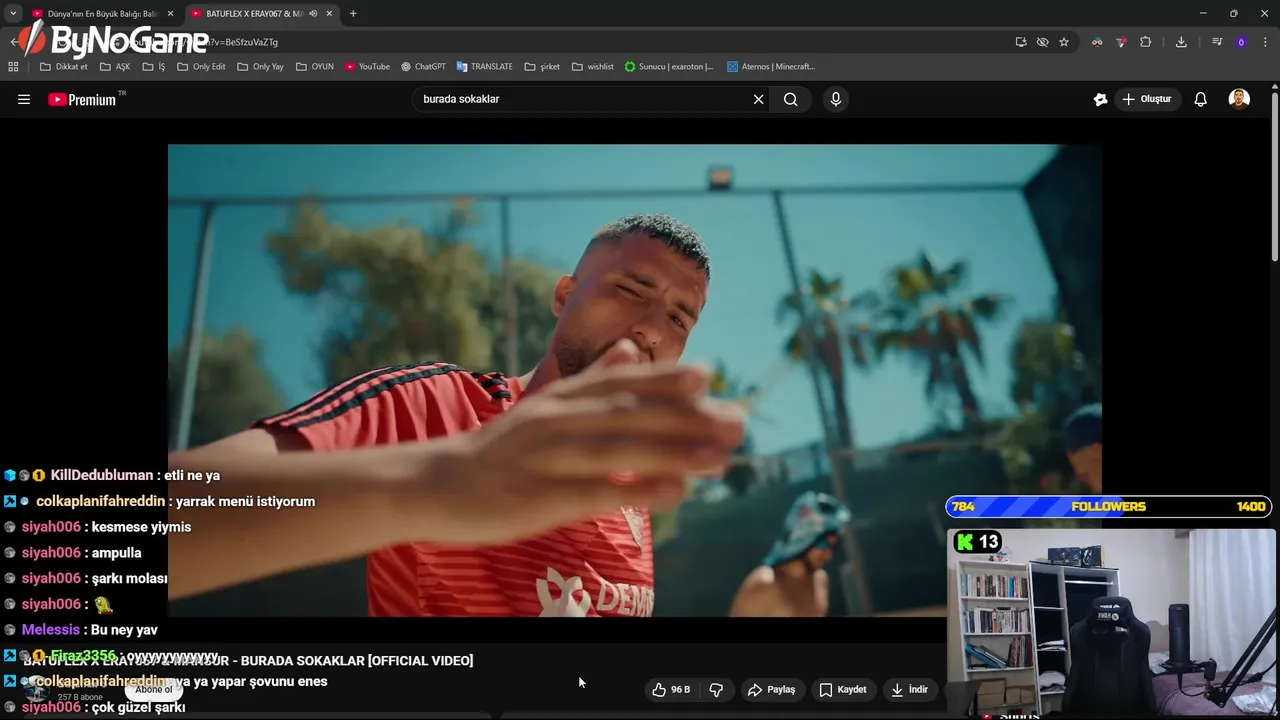Click the 784 FOLLOWERS 1400 progress bar

(1108, 507)
